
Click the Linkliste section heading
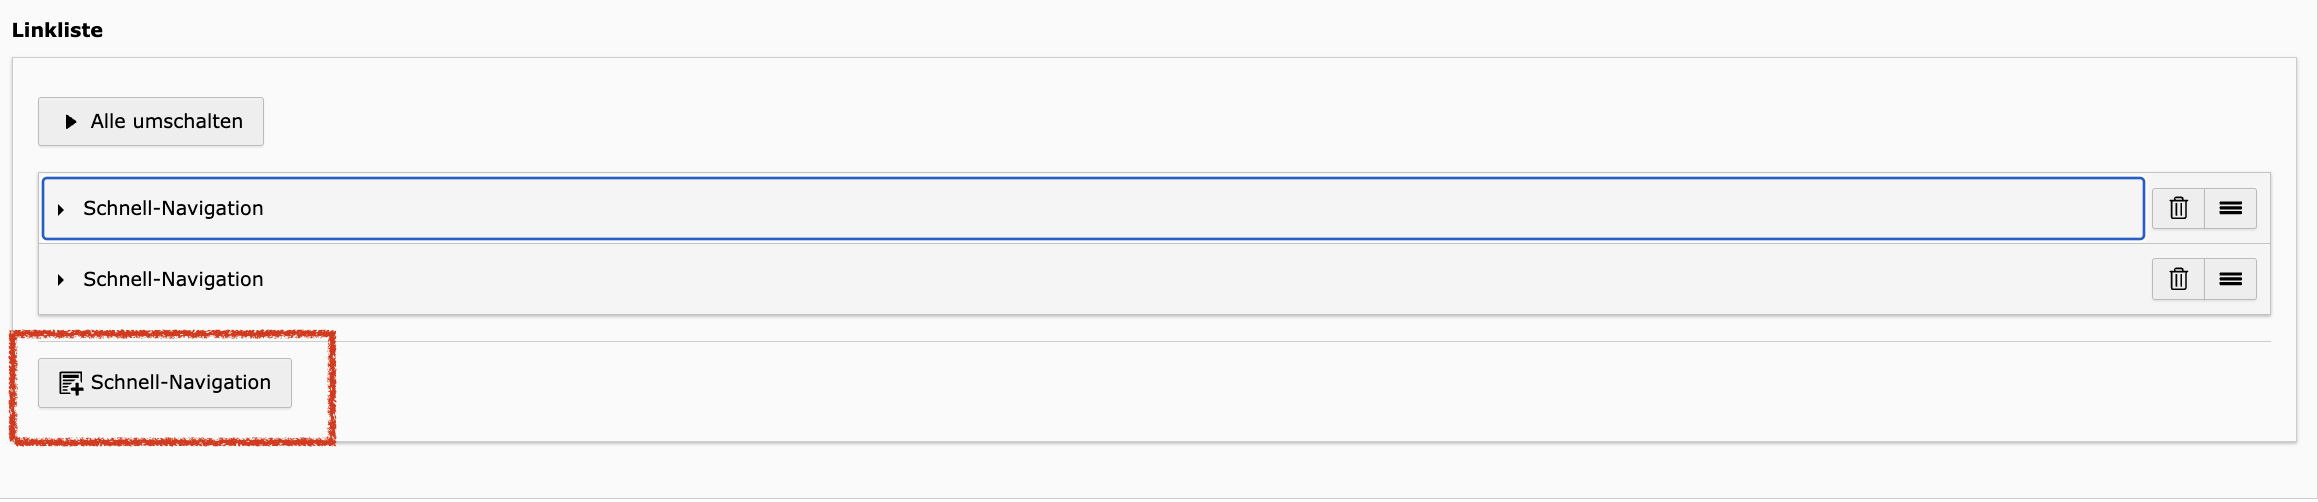(57, 30)
